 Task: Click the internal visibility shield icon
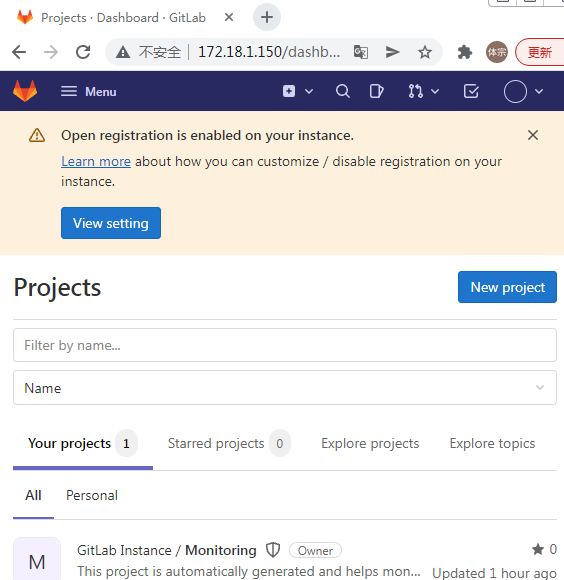click(273, 550)
